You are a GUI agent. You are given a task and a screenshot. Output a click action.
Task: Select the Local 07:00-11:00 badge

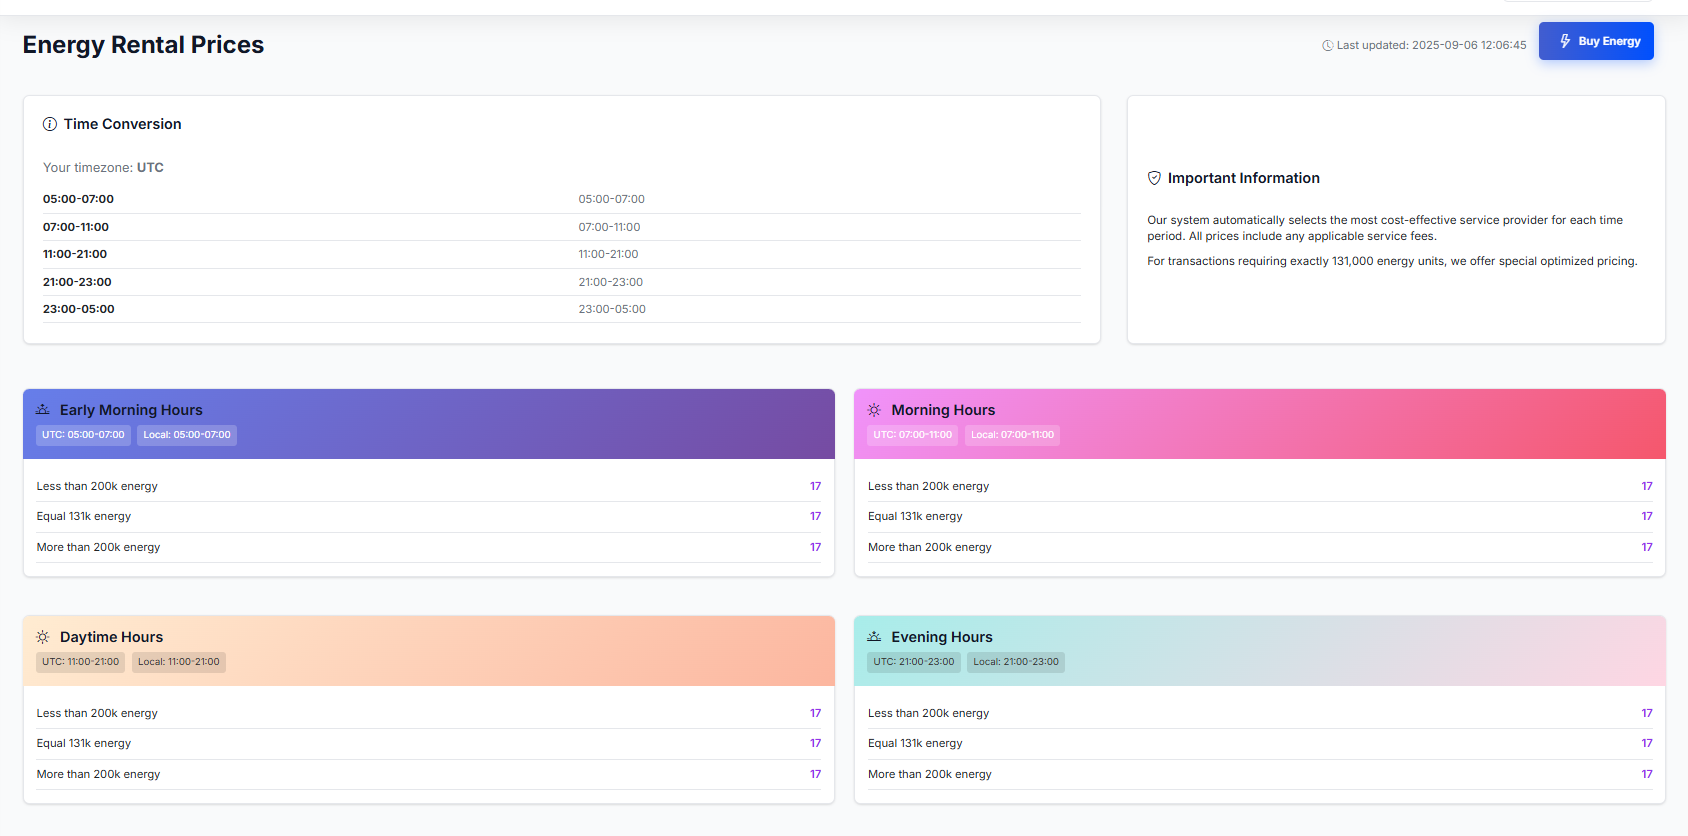pos(1012,435)
